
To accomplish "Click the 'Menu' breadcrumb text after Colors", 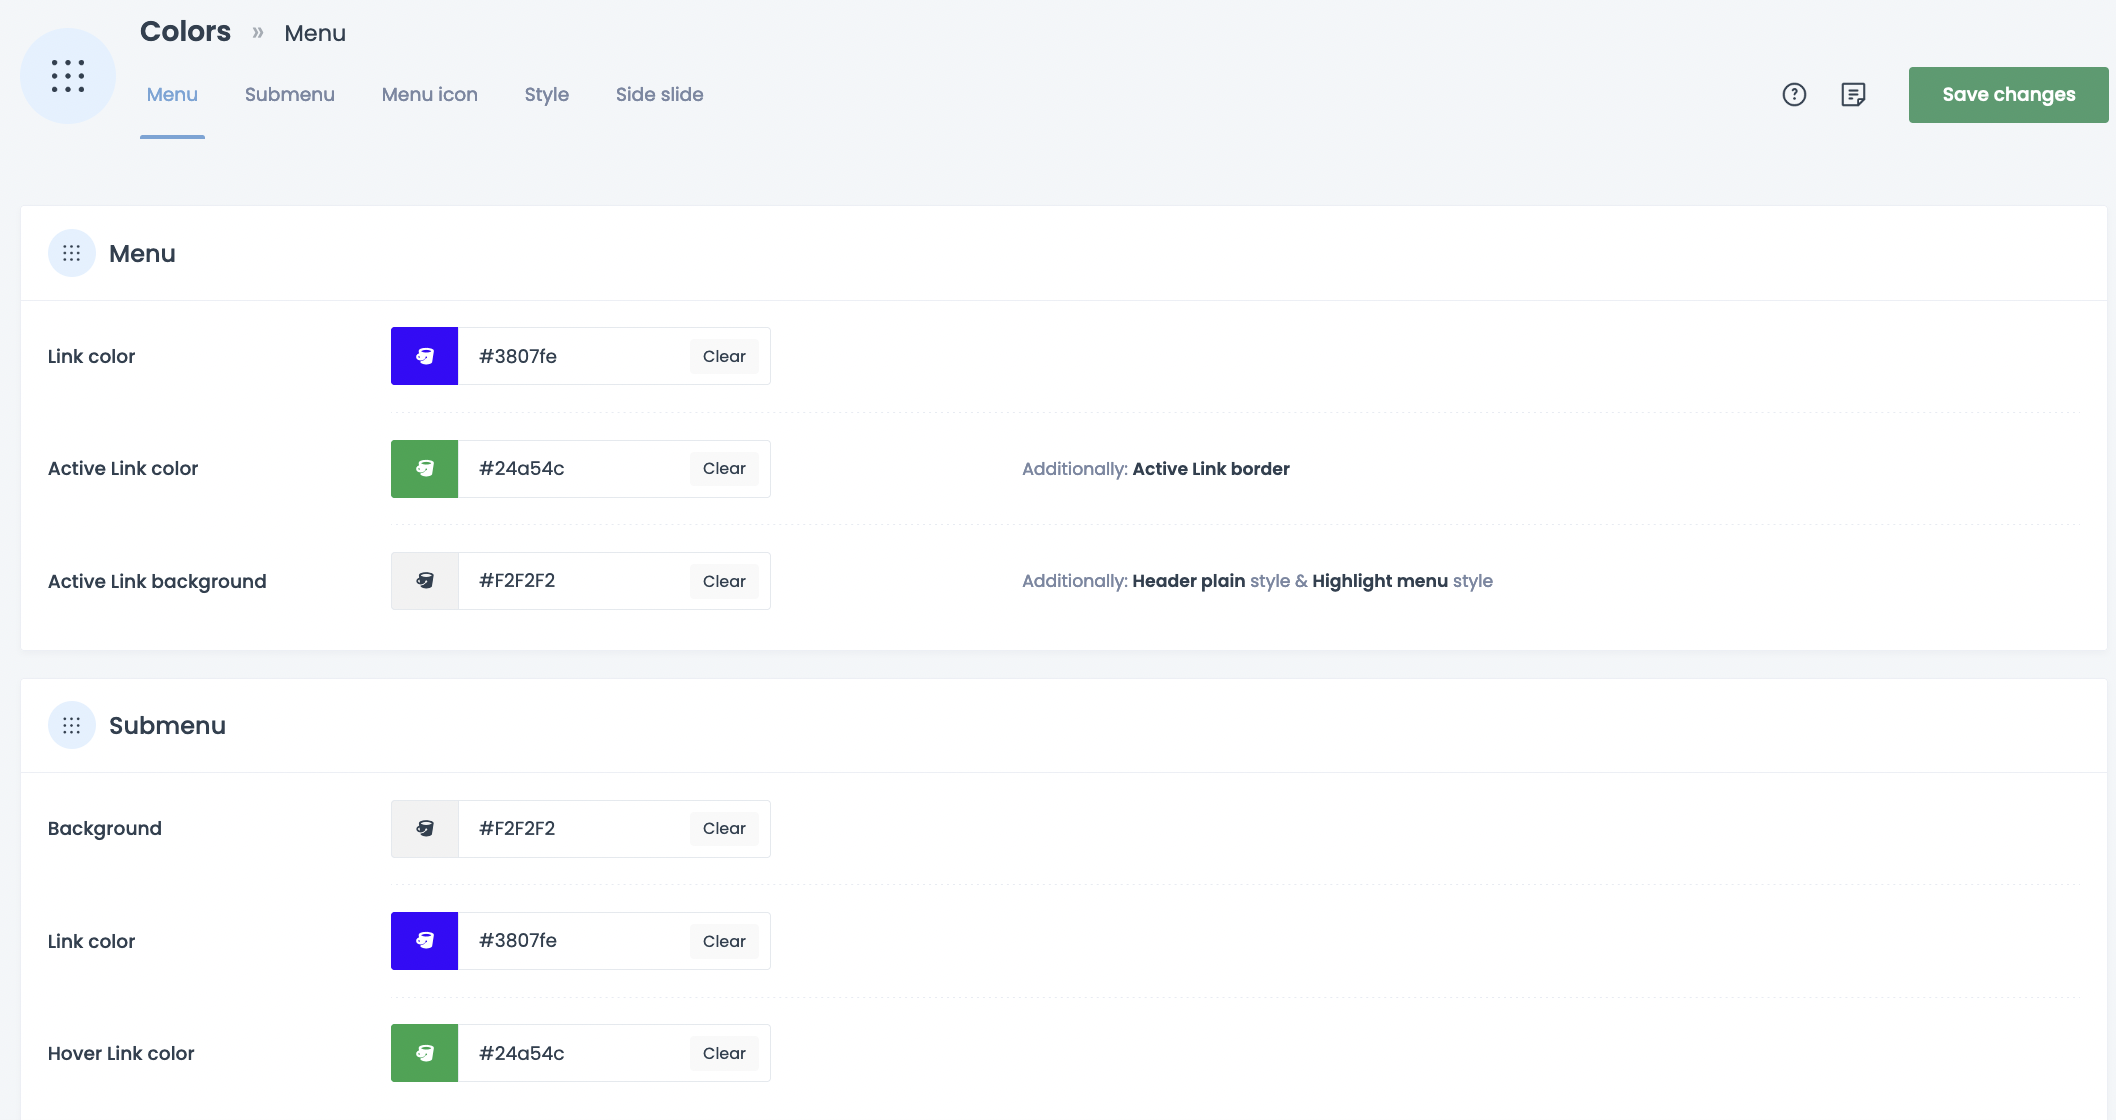I will [315, 33].
